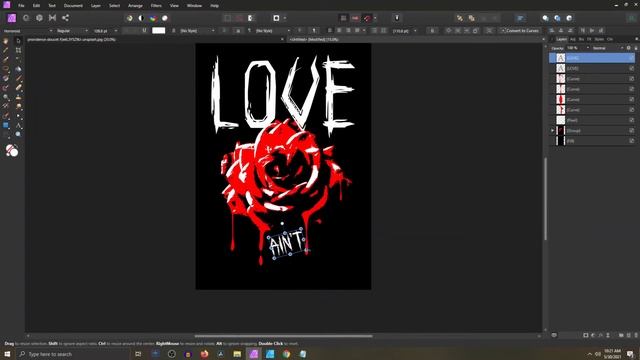Select the Crop tool in the tools panel
Screen dimensions: 640x360
pos(18,50)
